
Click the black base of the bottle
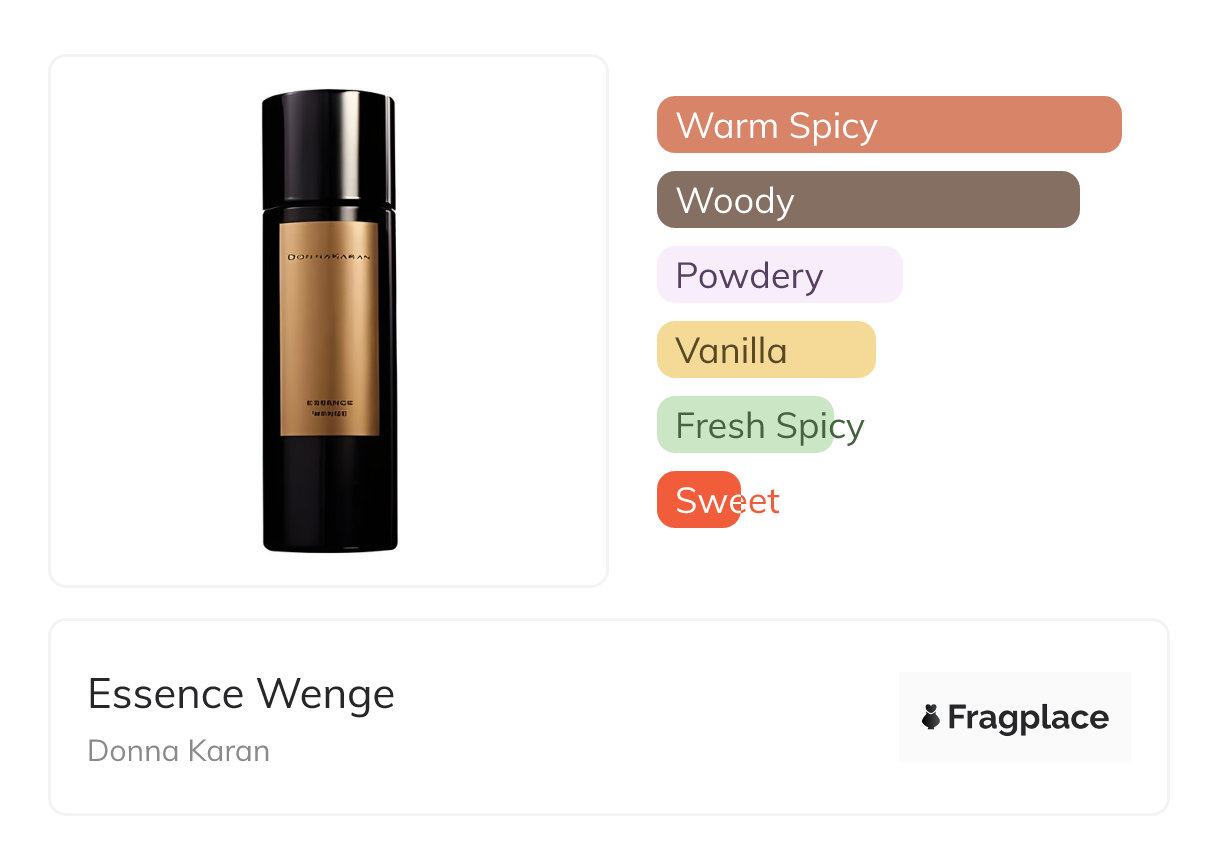click(x=330, y=495)
